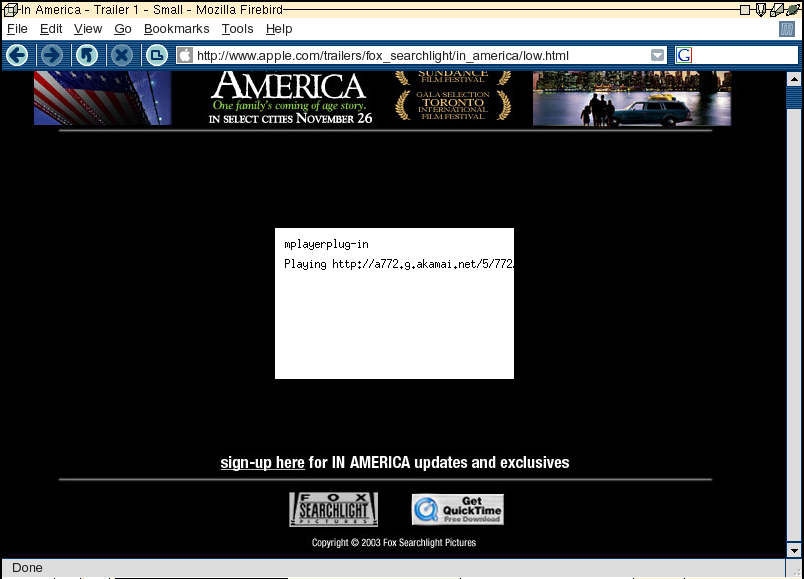804x579 pixels.
Task: Click the Firebird throbber icon
Action: click(787, 29)
